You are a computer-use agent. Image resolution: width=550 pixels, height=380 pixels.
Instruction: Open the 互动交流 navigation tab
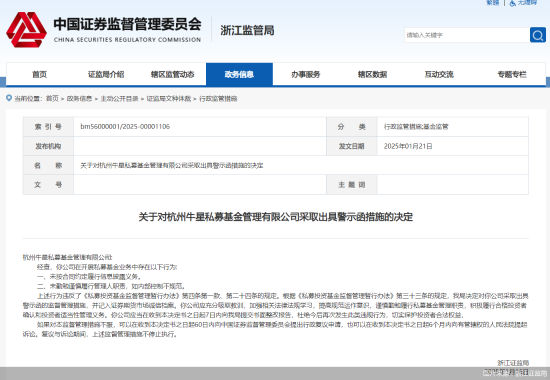pyautogui.click(x=439, y=74)
